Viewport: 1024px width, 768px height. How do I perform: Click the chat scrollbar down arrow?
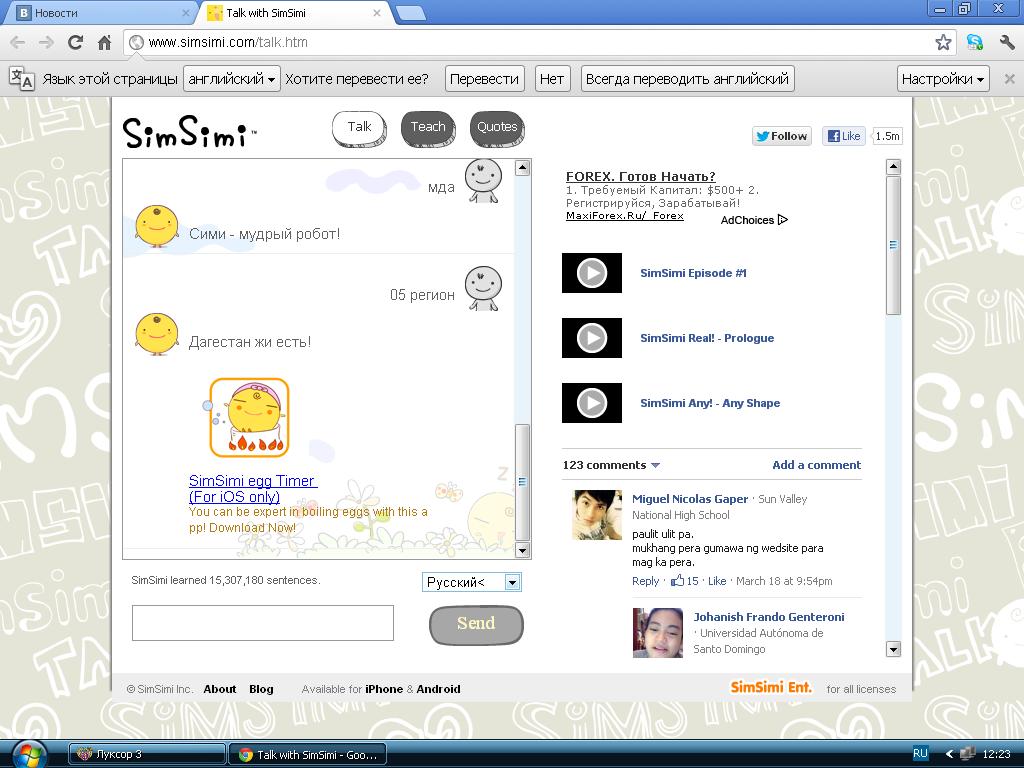coord(522,551)
